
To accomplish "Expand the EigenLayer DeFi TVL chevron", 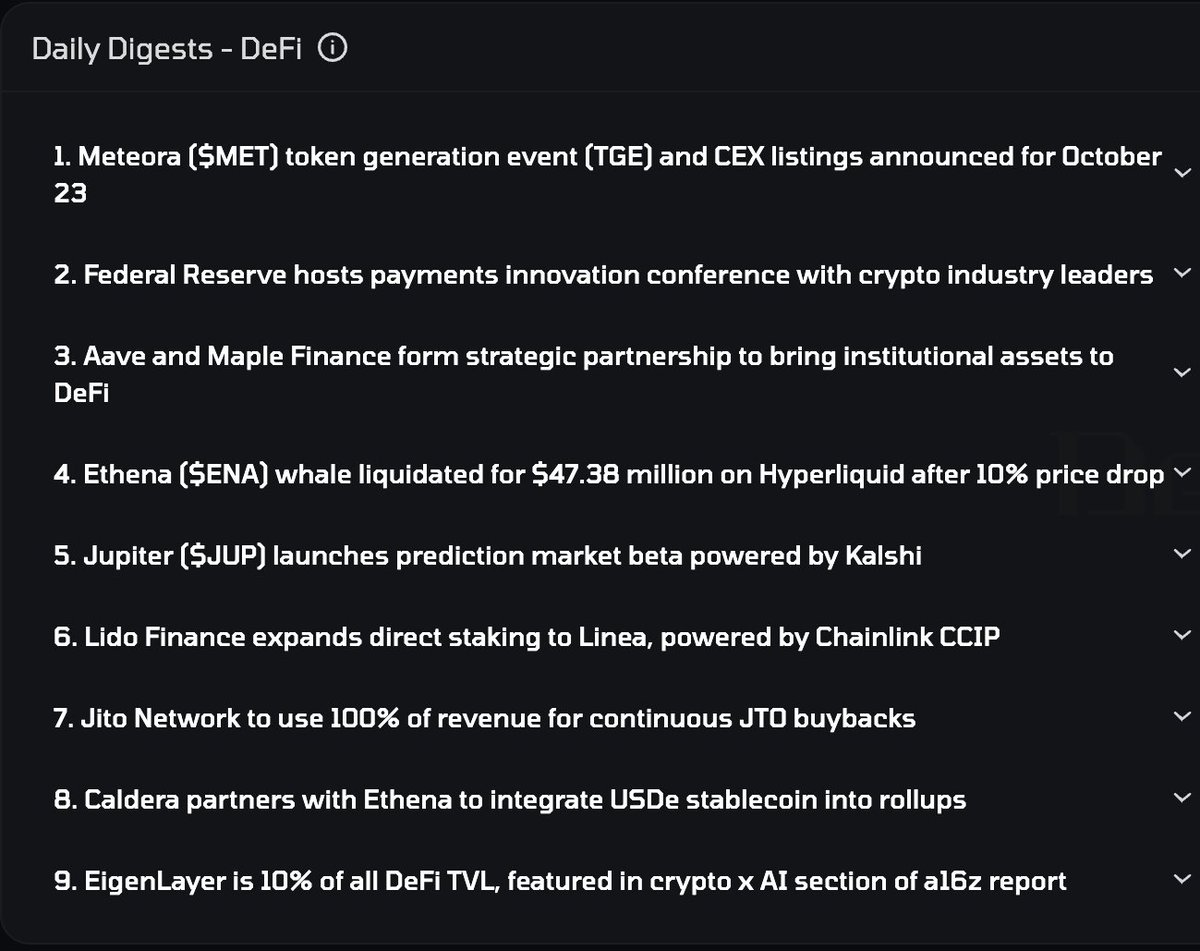I will (1182, 880).
